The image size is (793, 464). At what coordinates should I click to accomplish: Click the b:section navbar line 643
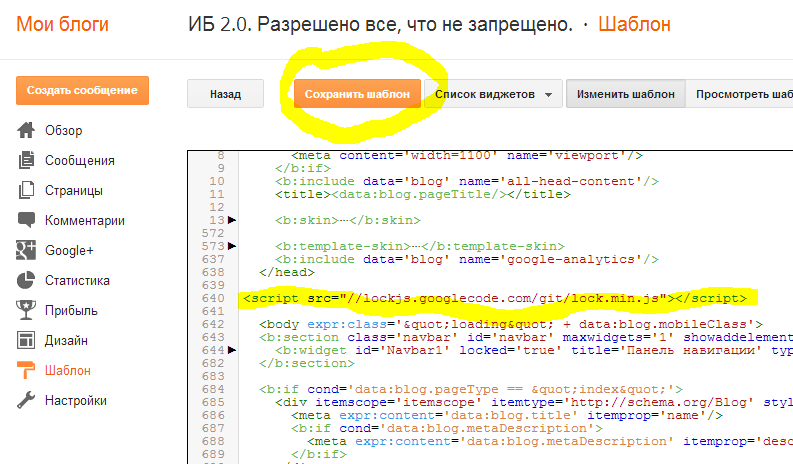[526, 337]
